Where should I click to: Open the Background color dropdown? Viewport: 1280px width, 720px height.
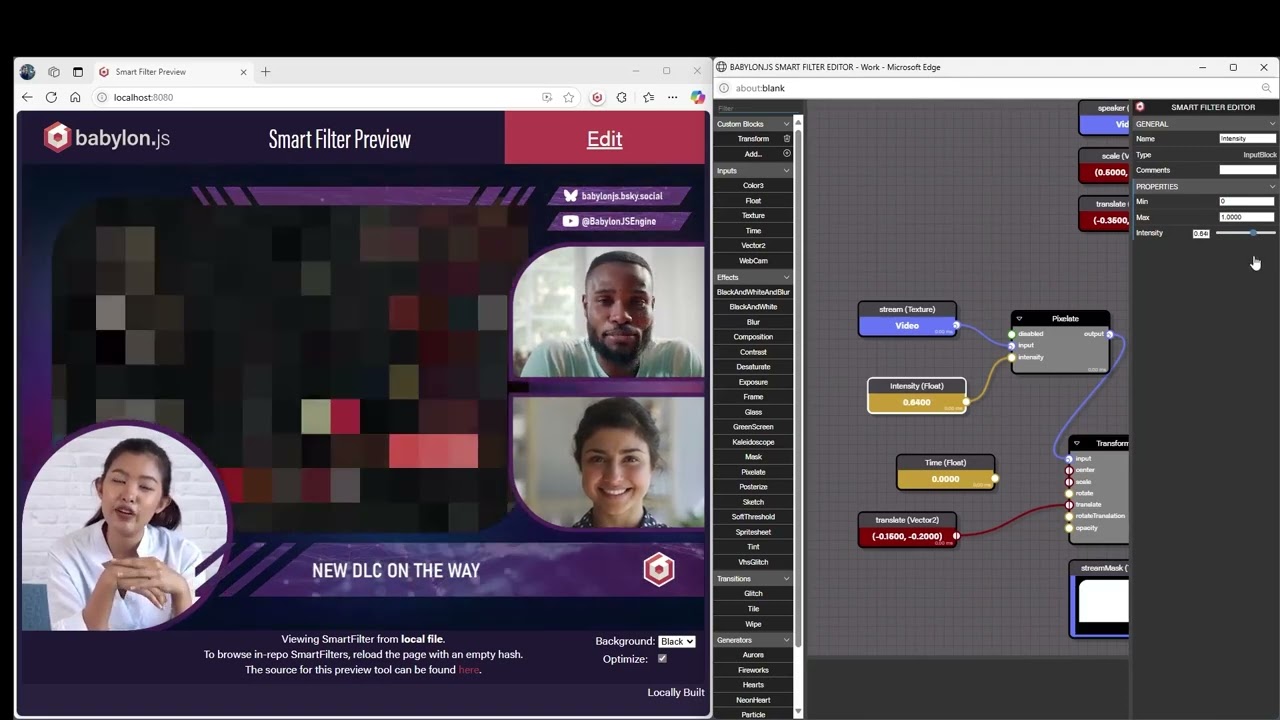676,641
